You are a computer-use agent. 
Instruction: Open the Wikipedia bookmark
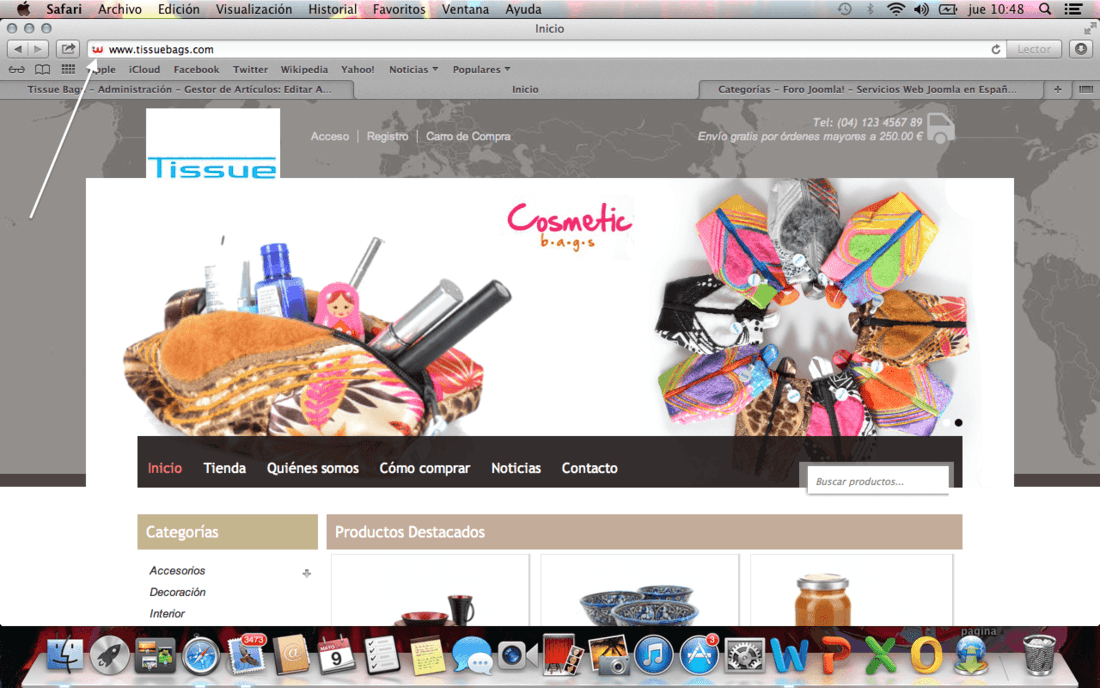[304, 69]
